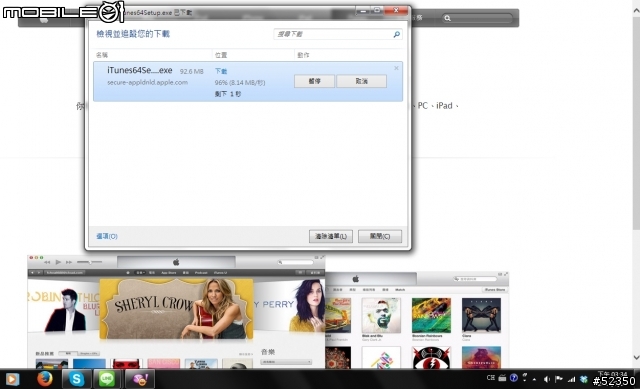
Task: Select the iTunes64Se....exe file name
Action: tap(140, 70)
